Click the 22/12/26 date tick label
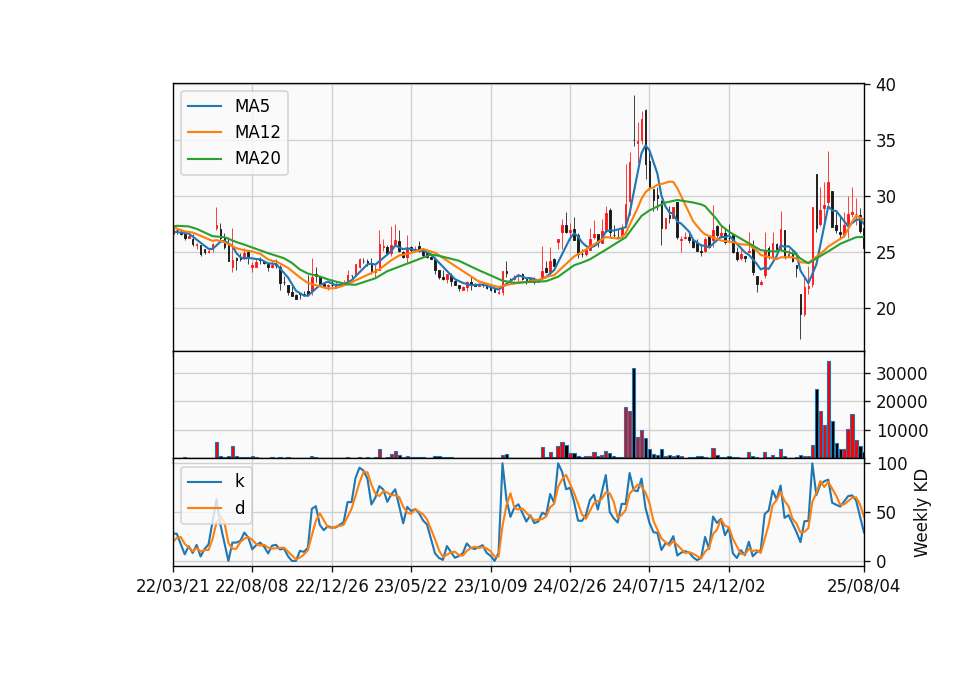The width and height of the screenshot is (960, 690). click(332, 586)
